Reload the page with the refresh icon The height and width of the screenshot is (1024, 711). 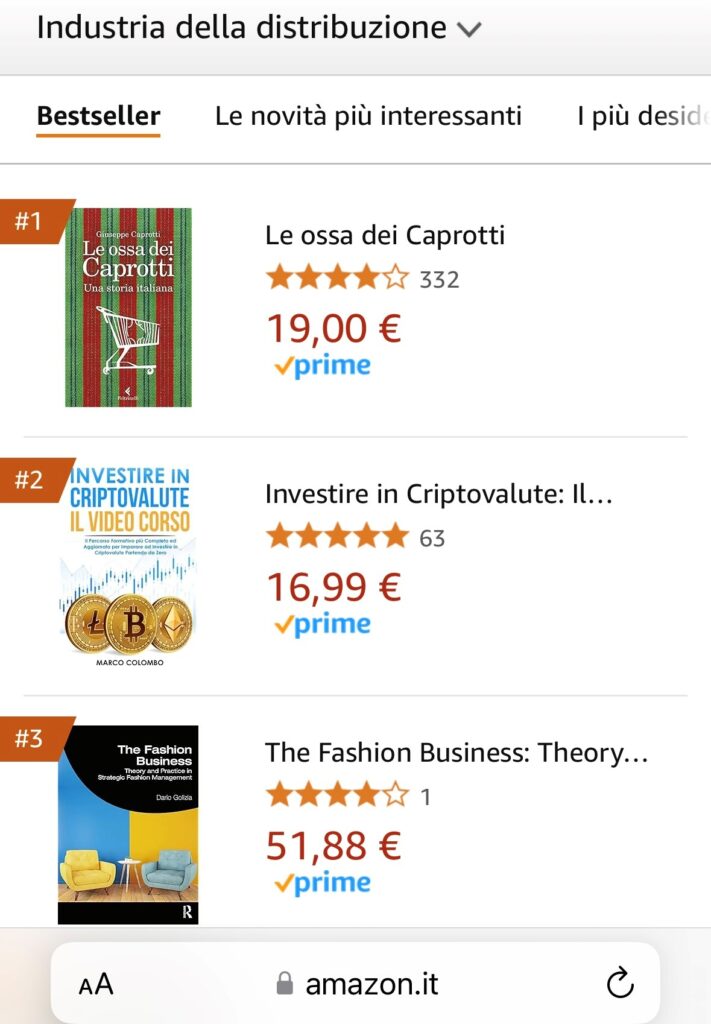(620, 983)
